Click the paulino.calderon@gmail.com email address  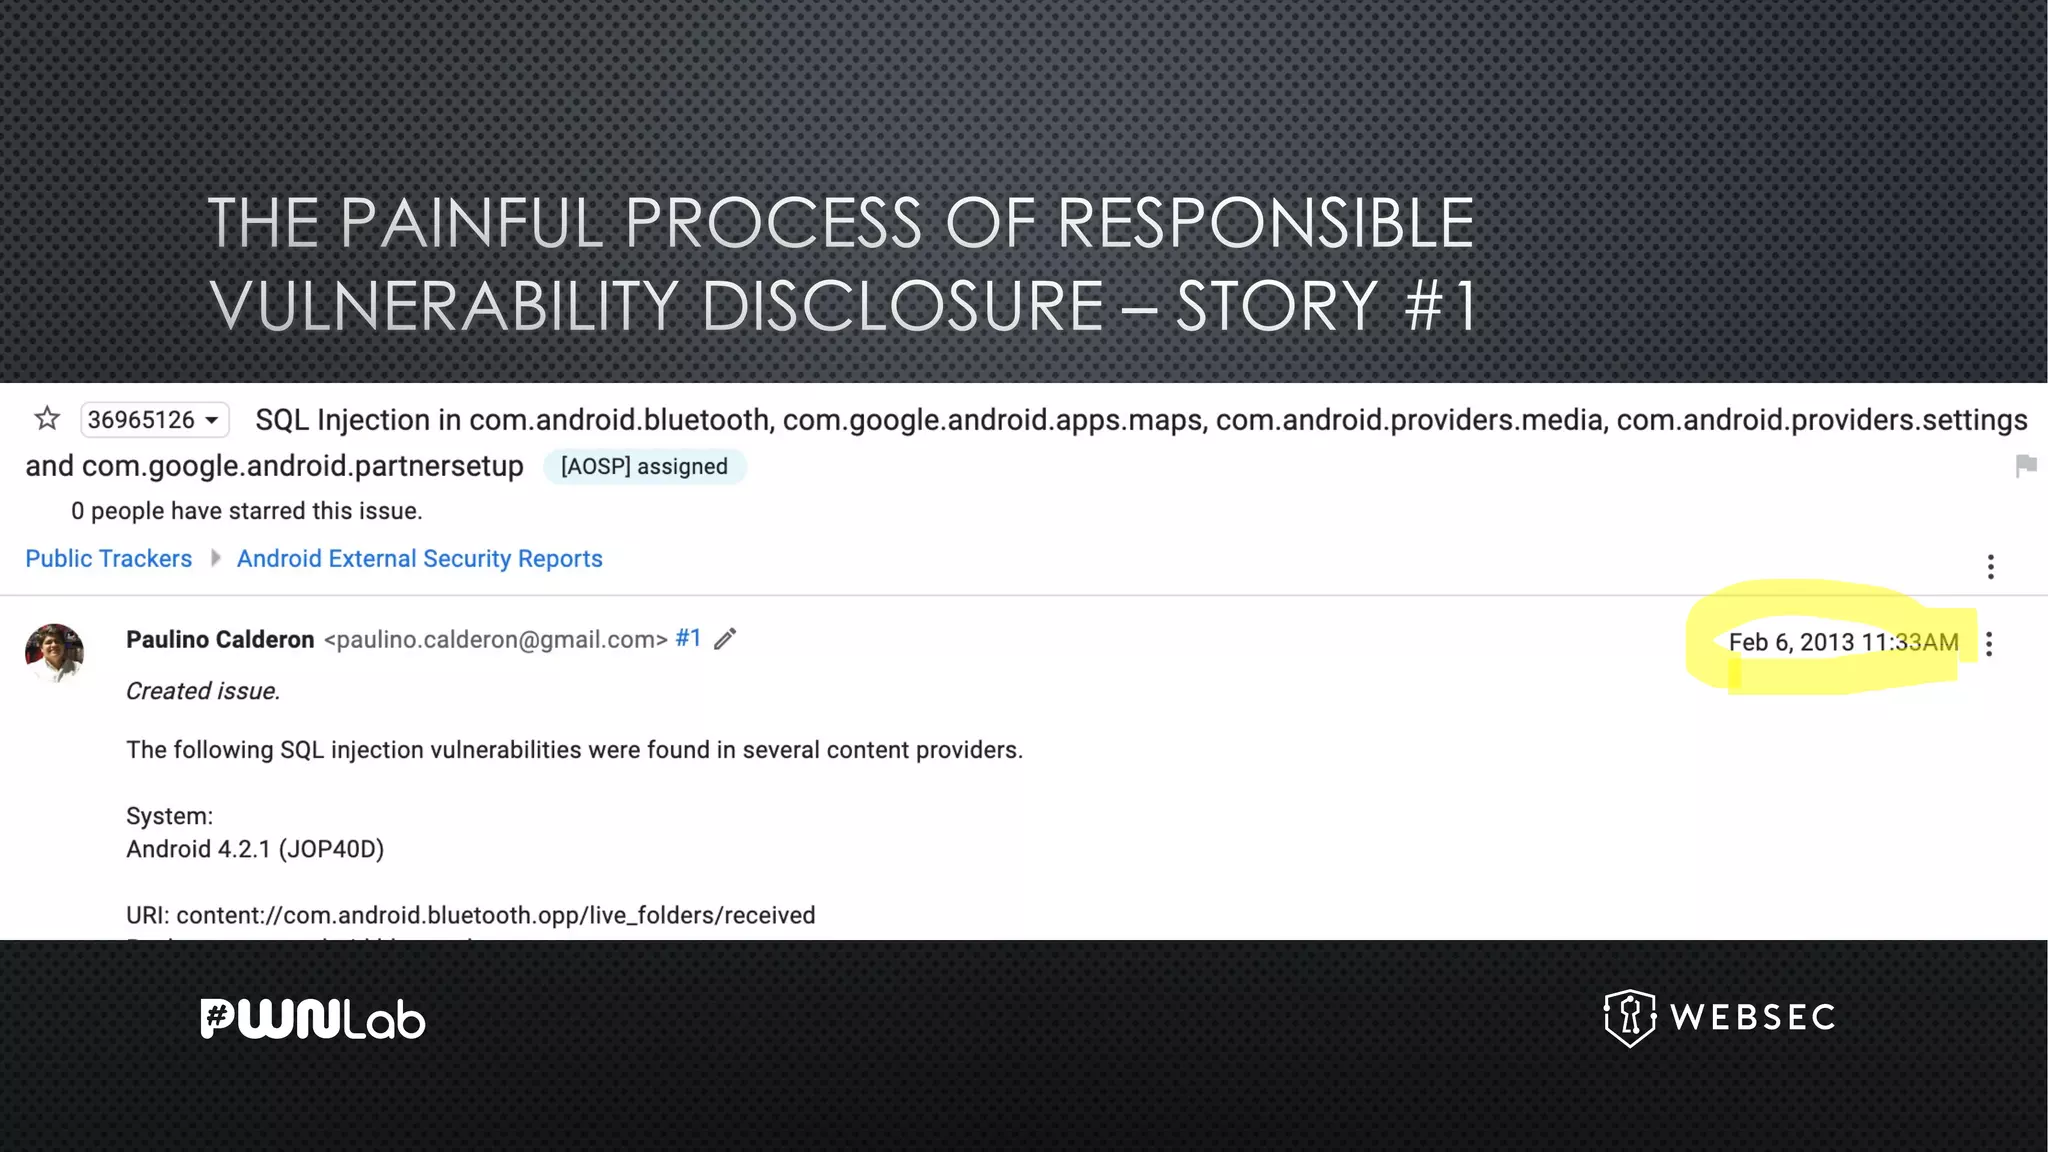(x=495, y=640)
